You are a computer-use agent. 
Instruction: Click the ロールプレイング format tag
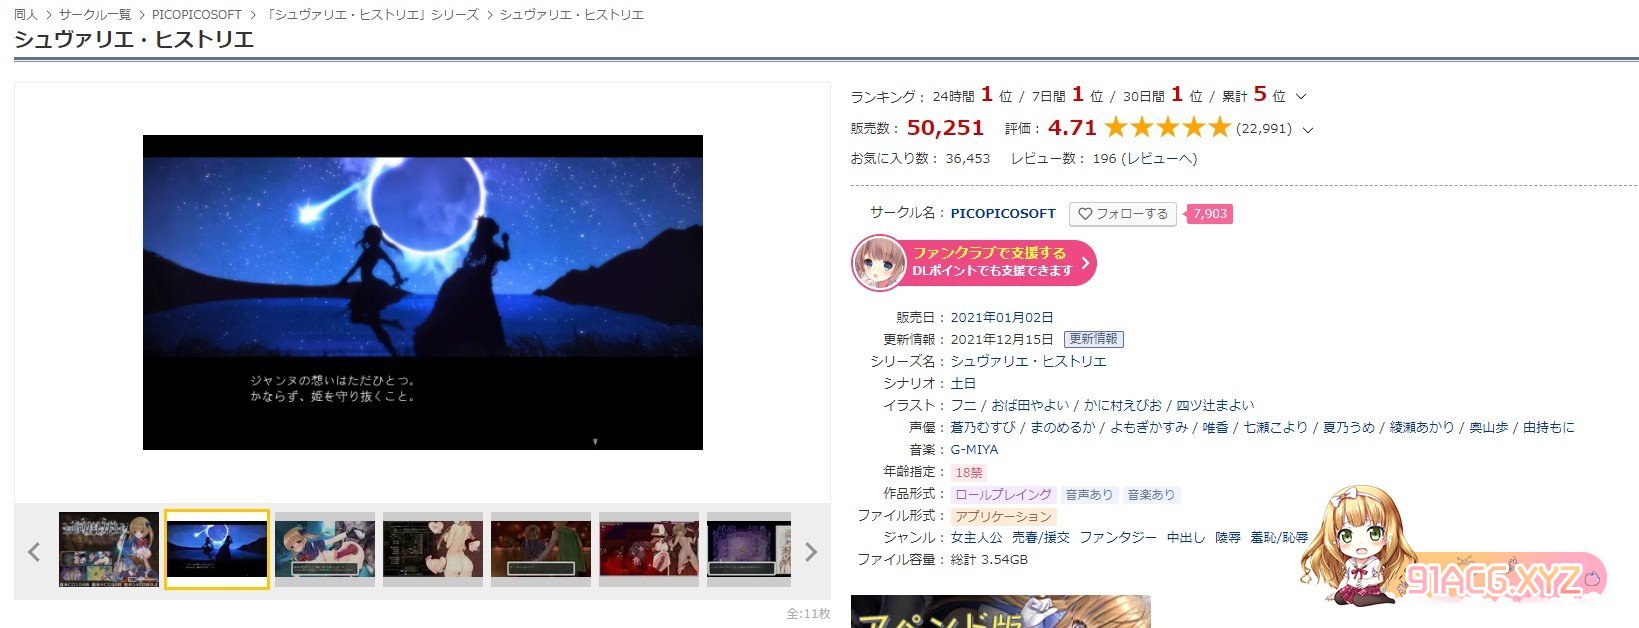point(1003,494)
